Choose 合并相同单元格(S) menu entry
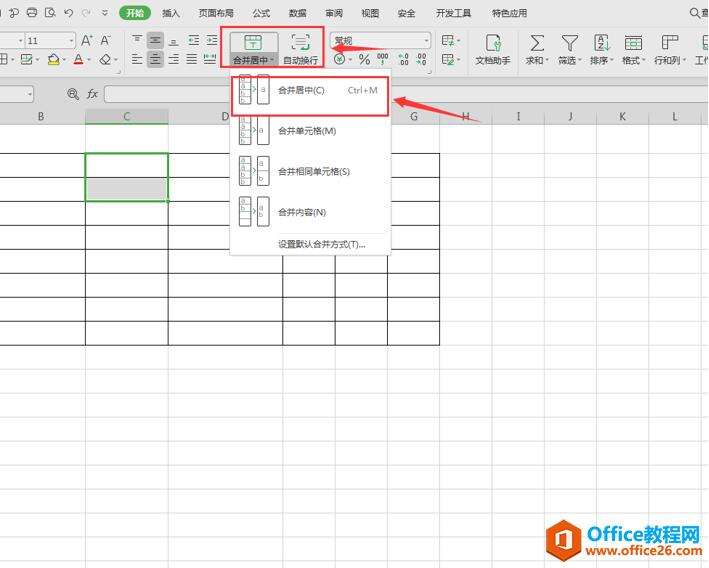This screenshot has height=568, width=709. tap(310, 172)
